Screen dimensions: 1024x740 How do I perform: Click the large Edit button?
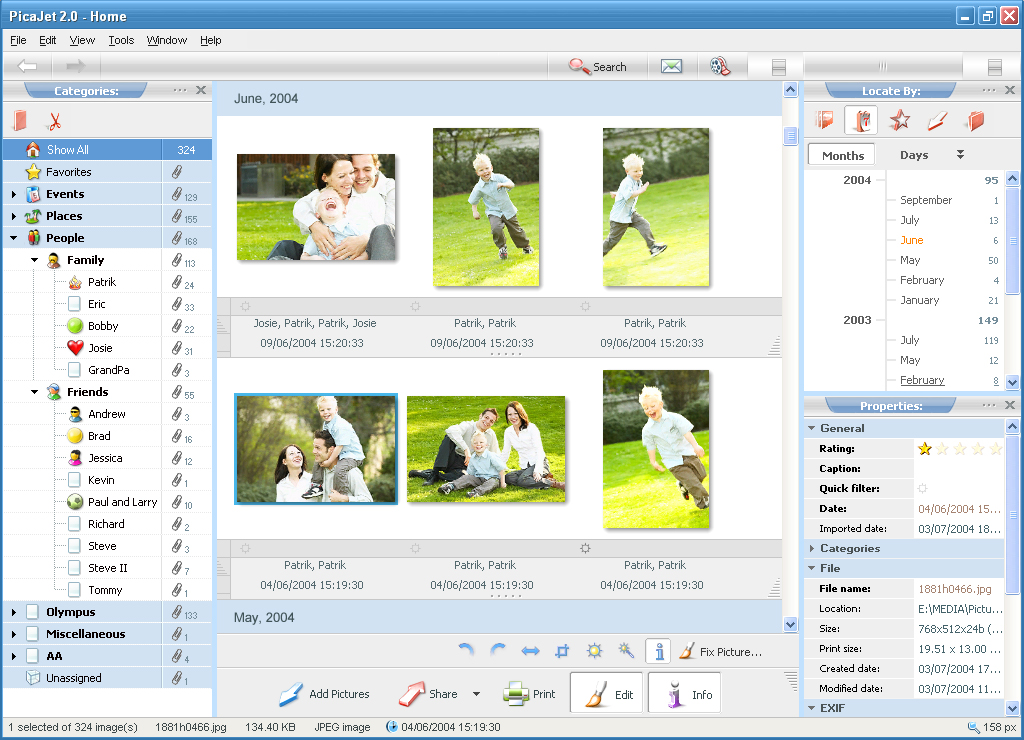[x=607, y=692]
